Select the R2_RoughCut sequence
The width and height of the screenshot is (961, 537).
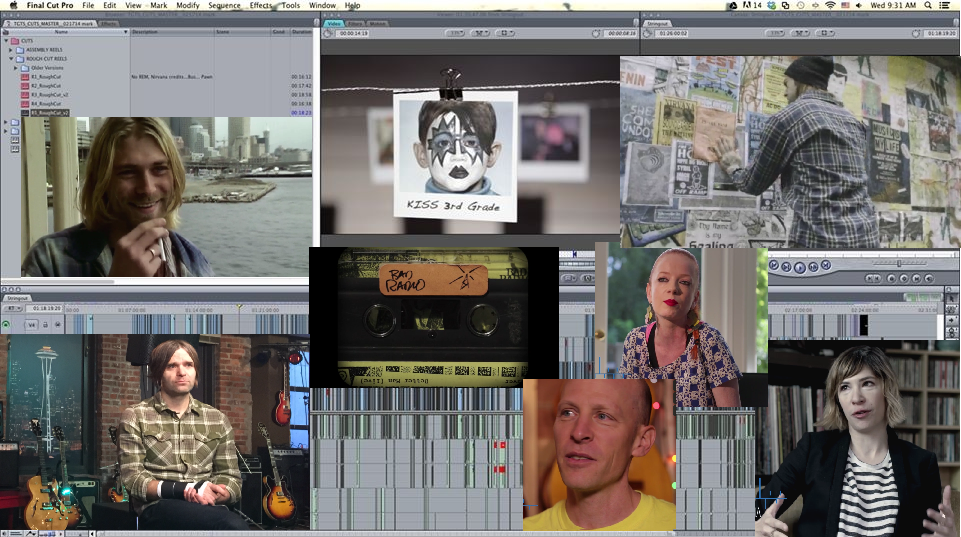pyautogui.click(x=45, y=86)
